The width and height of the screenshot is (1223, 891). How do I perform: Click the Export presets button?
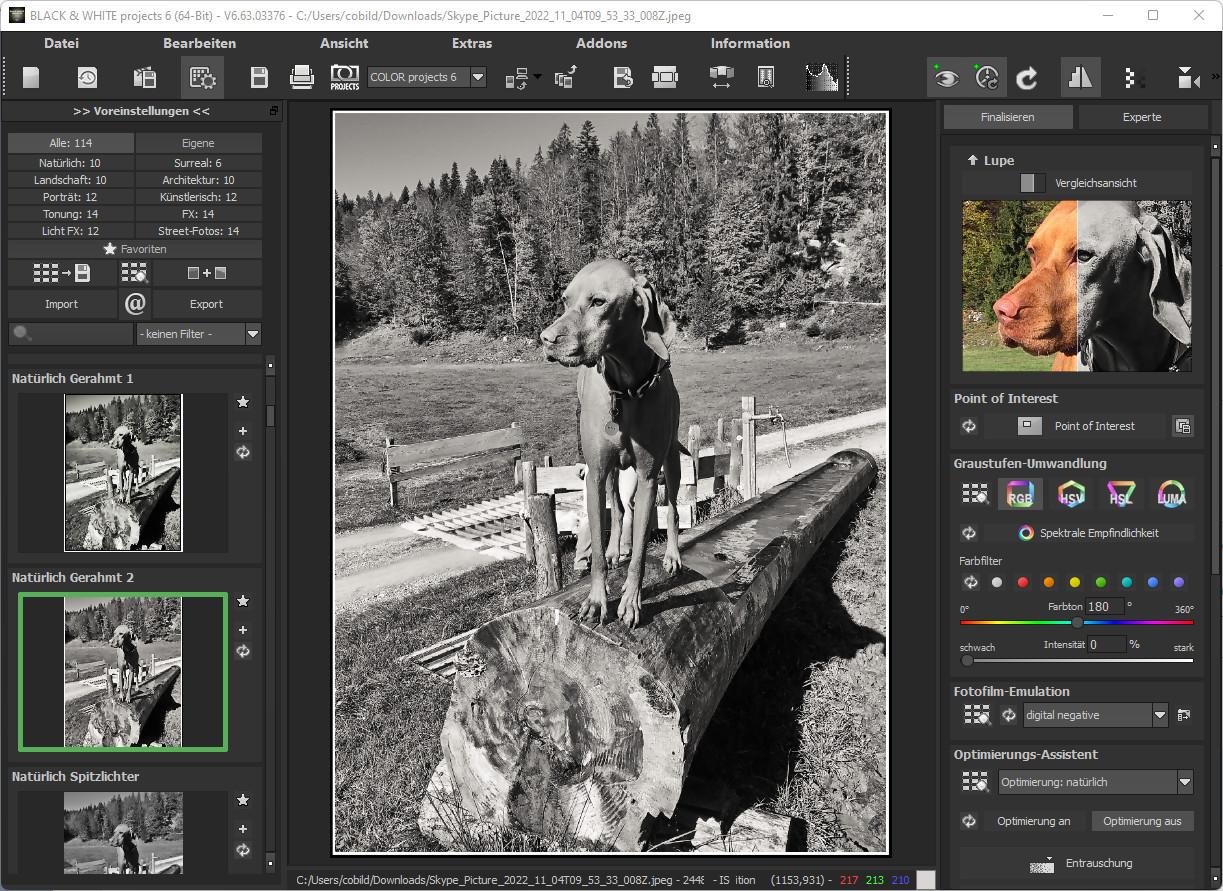coord(206,304)
